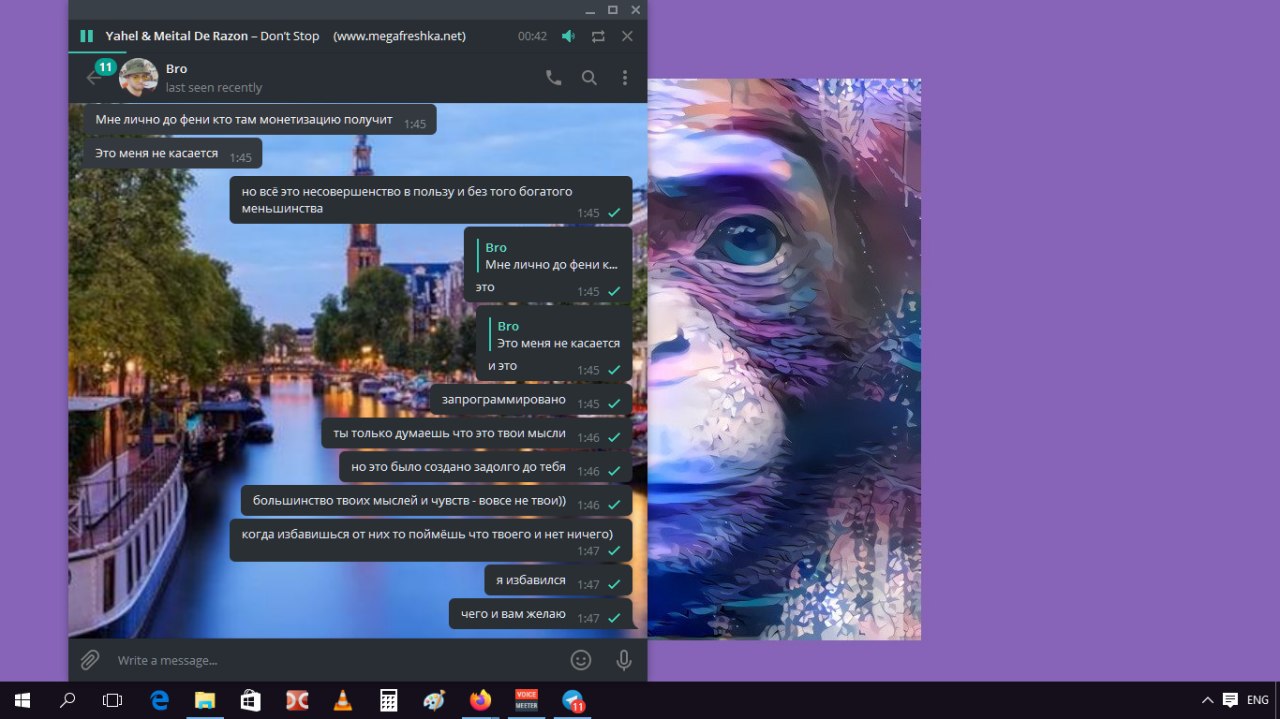Open the Windows notification center
1280x719 pixels.
click(1230, 700)
